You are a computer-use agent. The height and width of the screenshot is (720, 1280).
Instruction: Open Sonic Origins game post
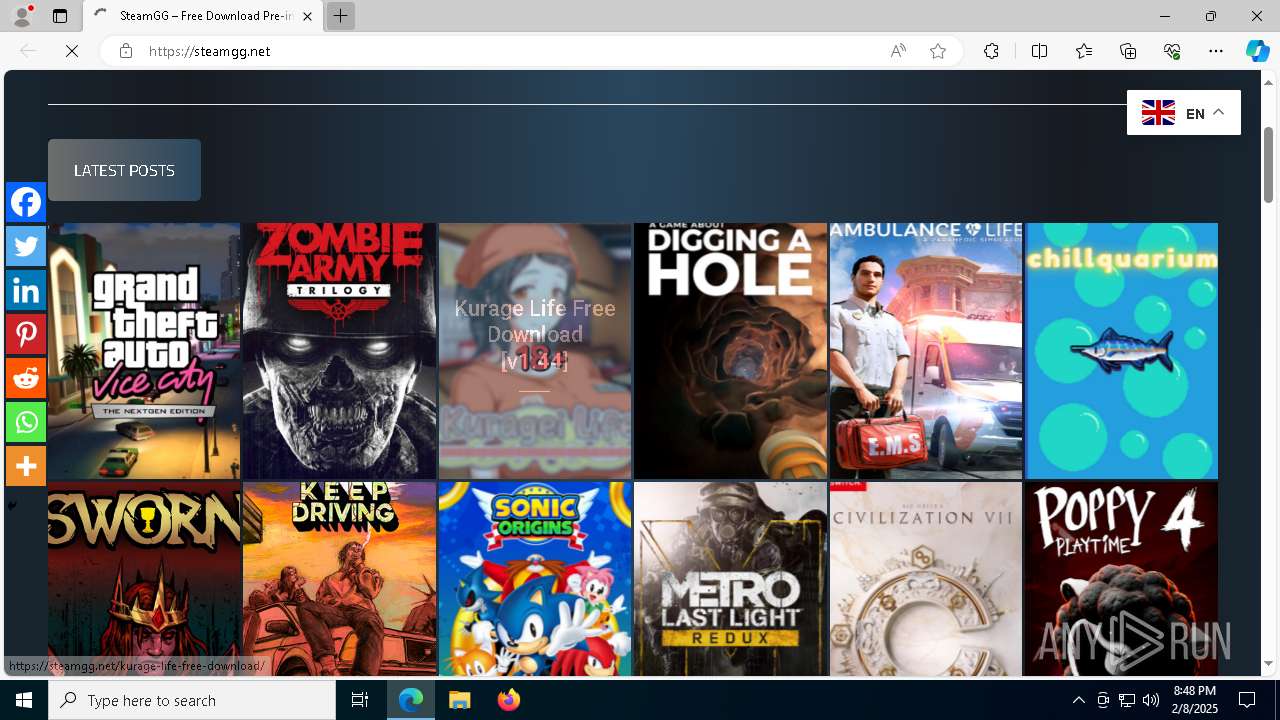pos(535,579)
